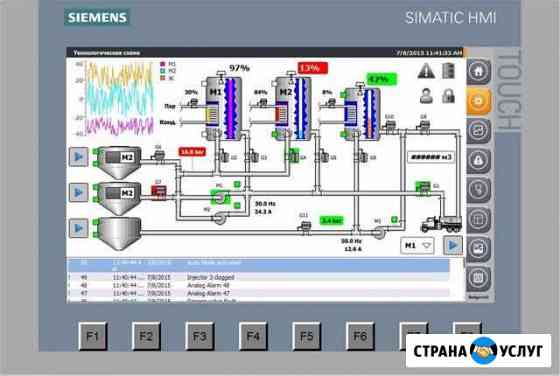The width and height of the screenshot is (560, 376).
Task: Select the truck icon on the diagram
Action: click(441, 224)
